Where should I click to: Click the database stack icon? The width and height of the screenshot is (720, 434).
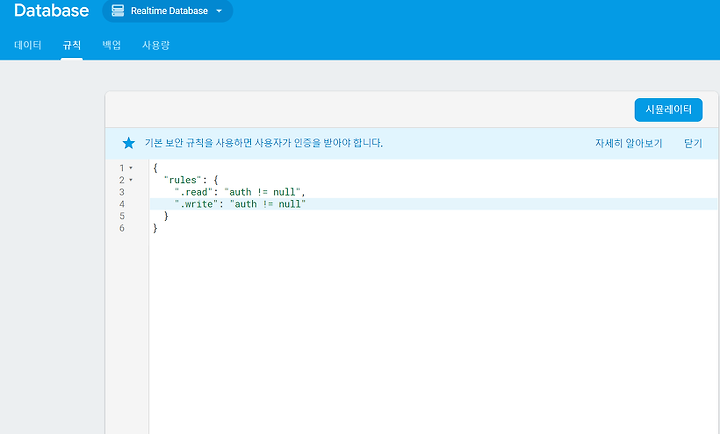118,11
